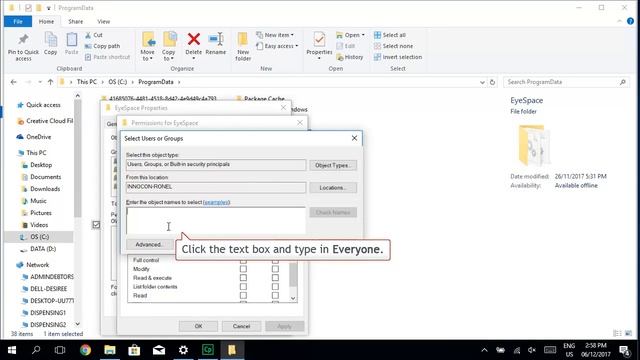Image resolution: width=640 pixels, height=360 pixels.
Task: Click the Cut scissors icon
Action: pos(88,35)
